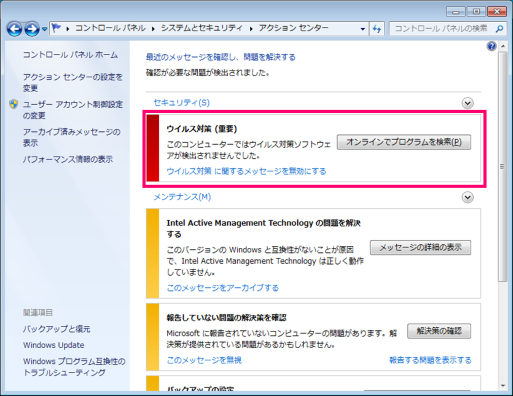Go back with the blue back arrow
The width and height of the screenshot is (513, 396).
pos(15,29)
